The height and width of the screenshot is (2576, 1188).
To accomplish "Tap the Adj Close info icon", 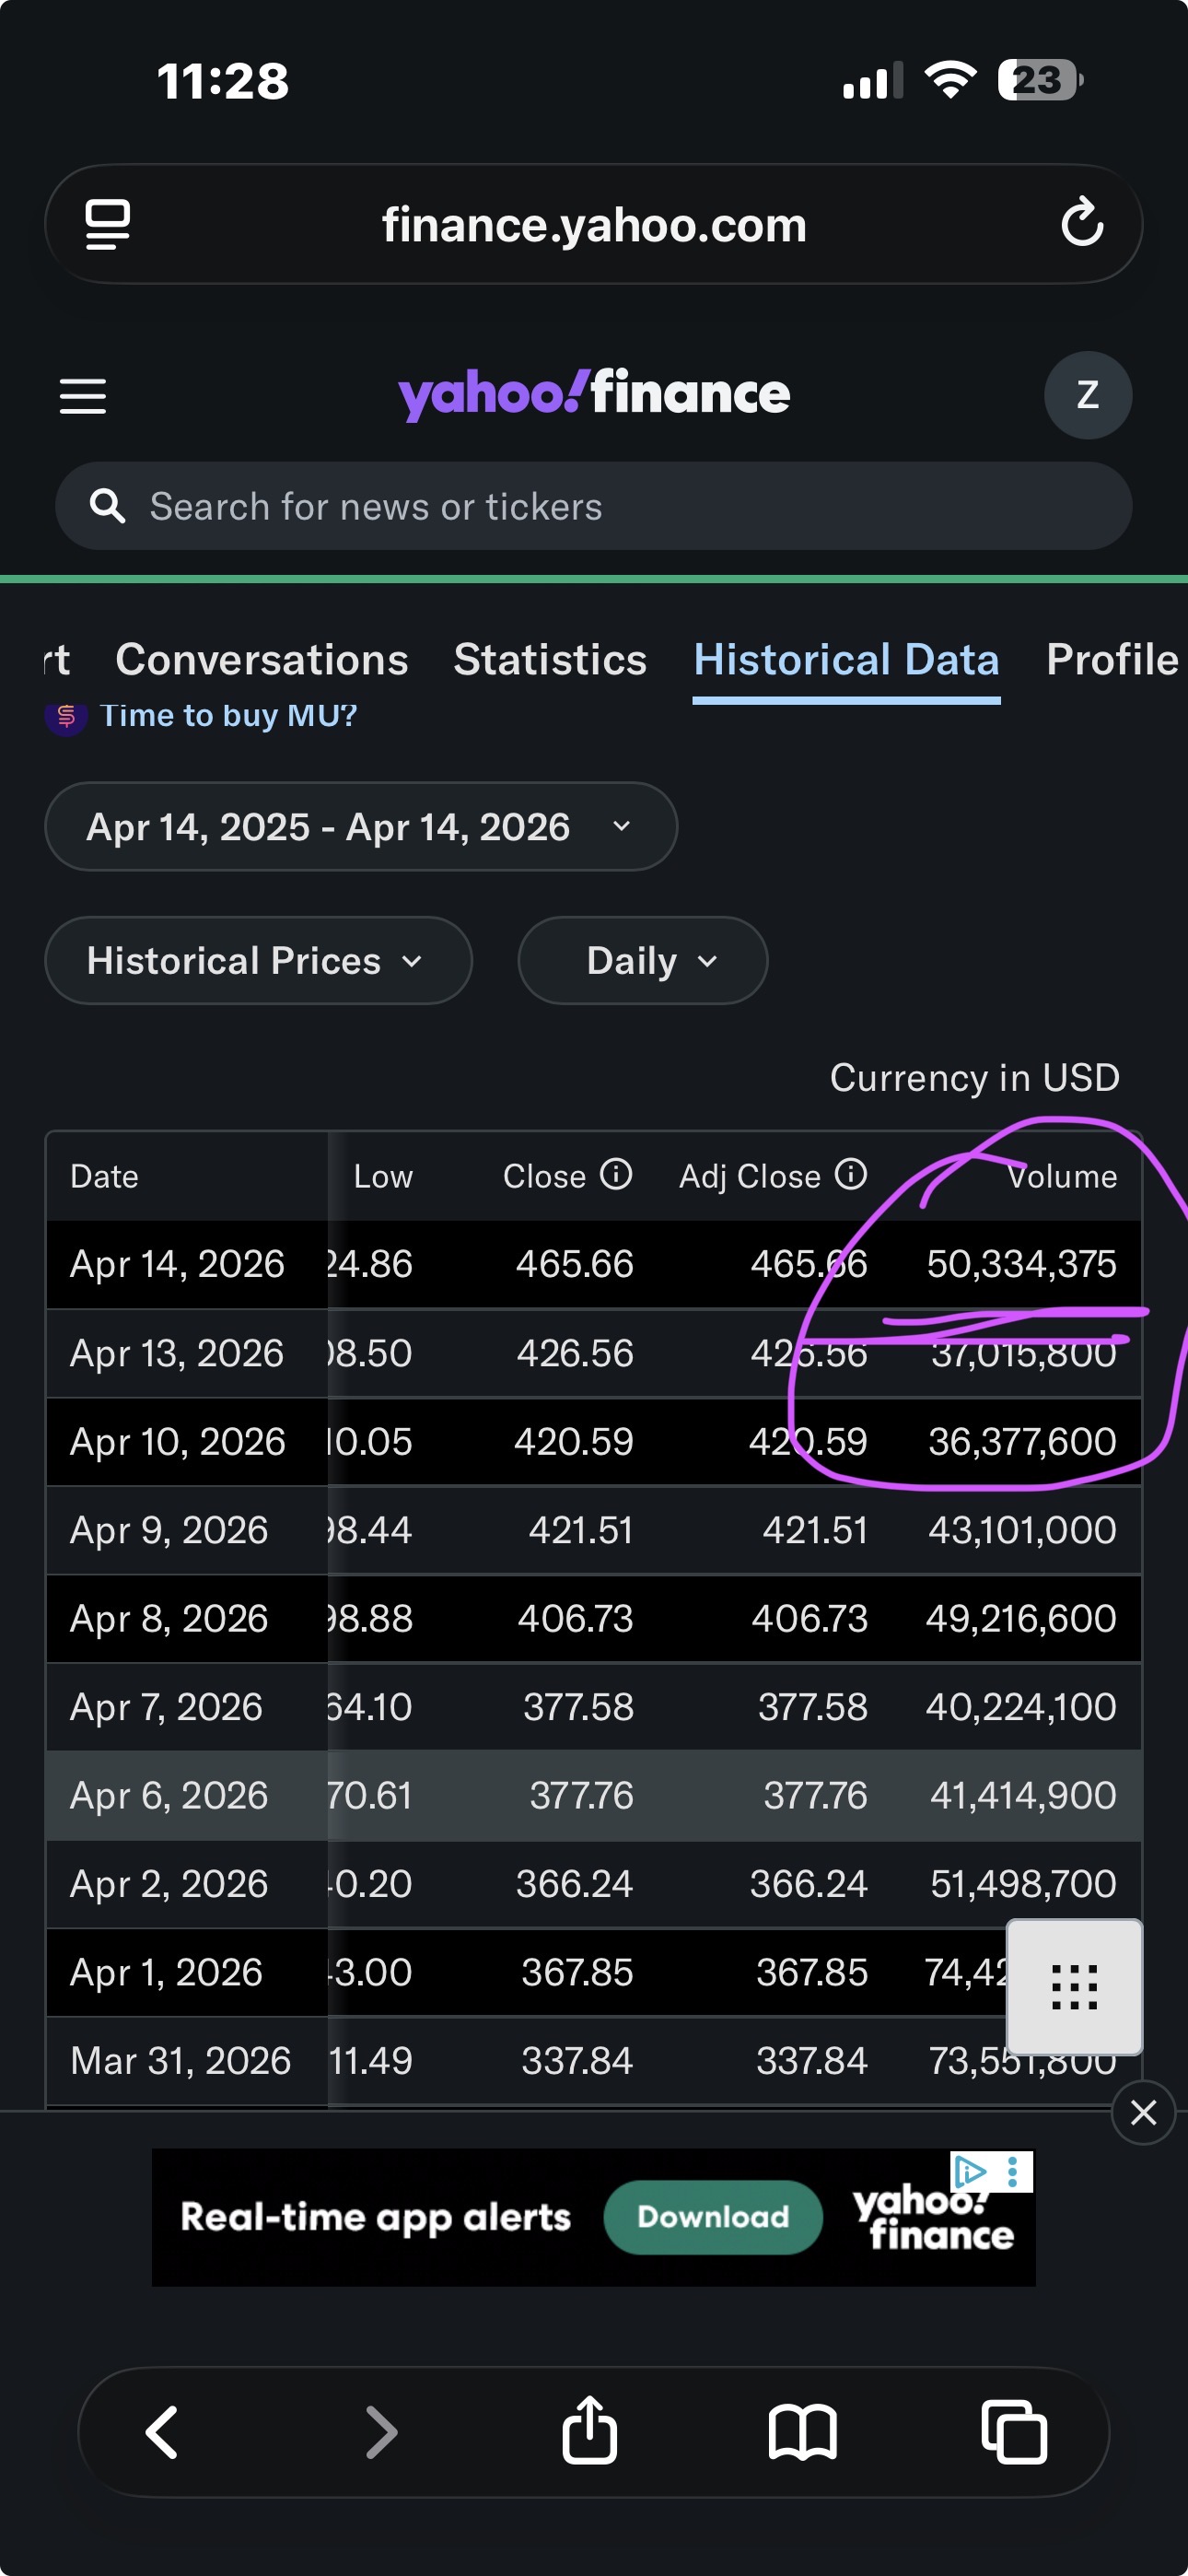I will 851,1174.
